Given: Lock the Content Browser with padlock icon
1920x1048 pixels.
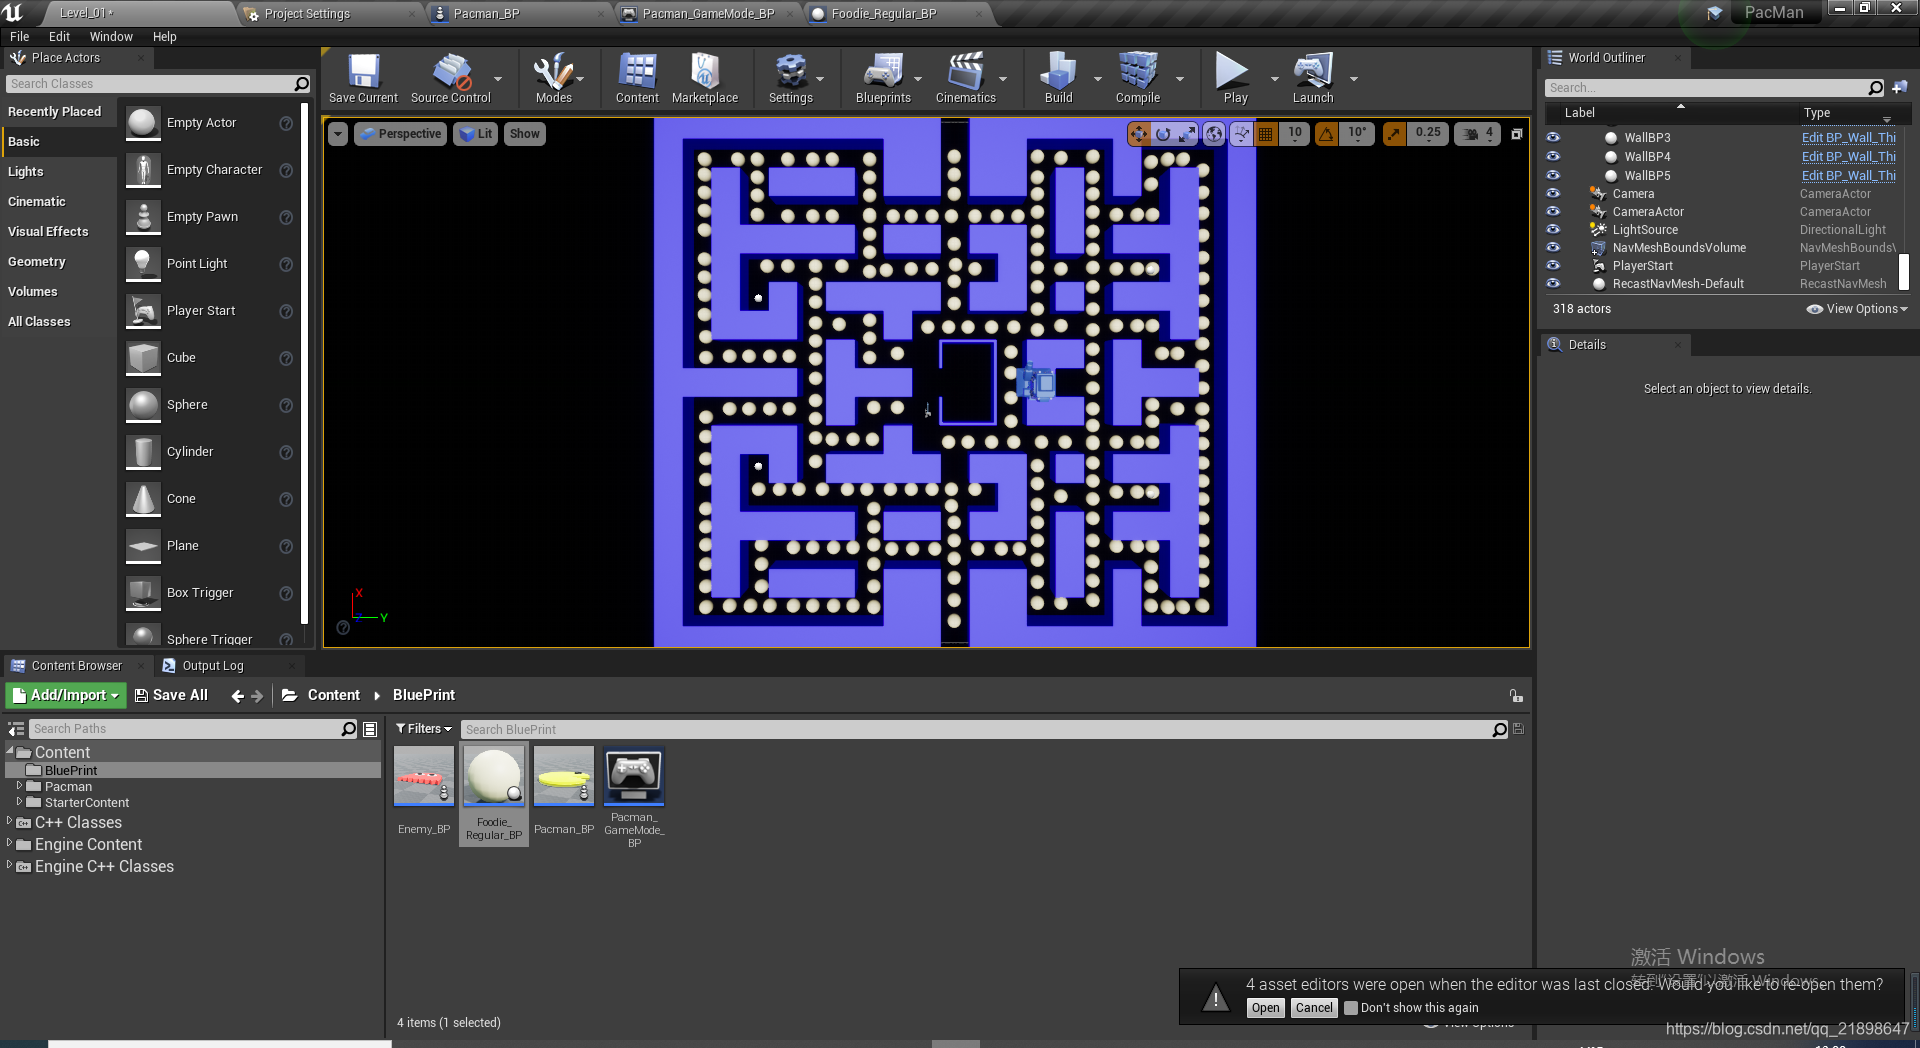Looking at the screenshot, I should coord(1516,695).
